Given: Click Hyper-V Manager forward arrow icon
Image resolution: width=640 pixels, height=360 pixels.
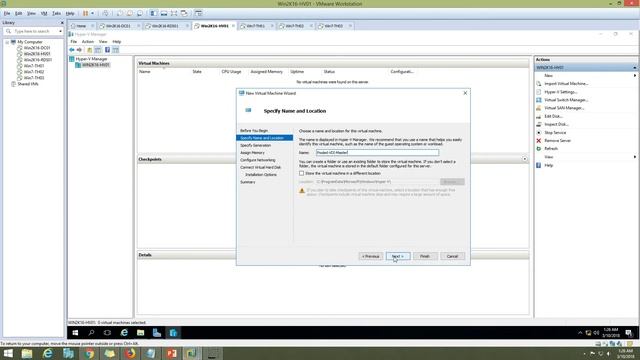Looking at the screenshot, I should click(79, 50).
